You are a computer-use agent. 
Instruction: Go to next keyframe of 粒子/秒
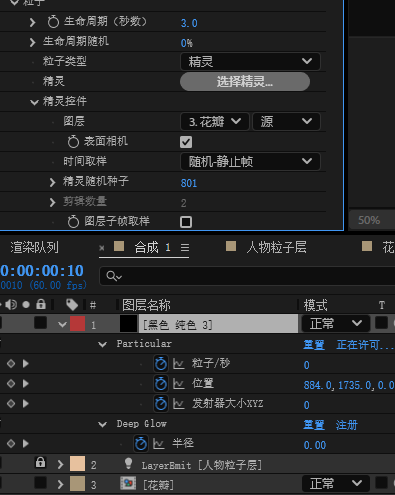pos(25,364)
